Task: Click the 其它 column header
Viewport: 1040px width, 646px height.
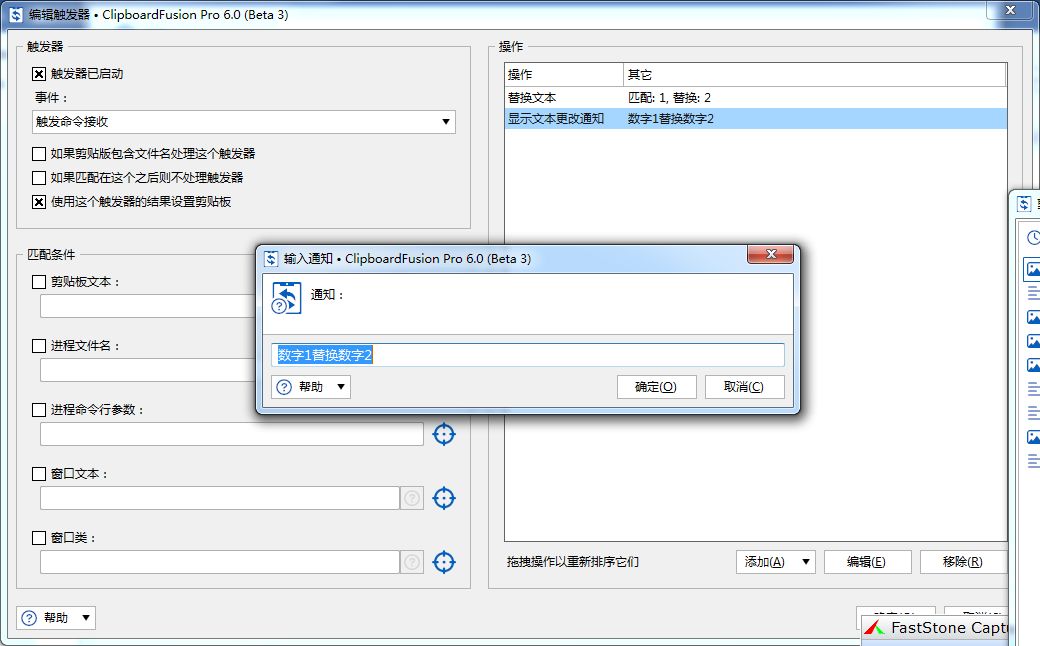Action: (x=814, y=74)
